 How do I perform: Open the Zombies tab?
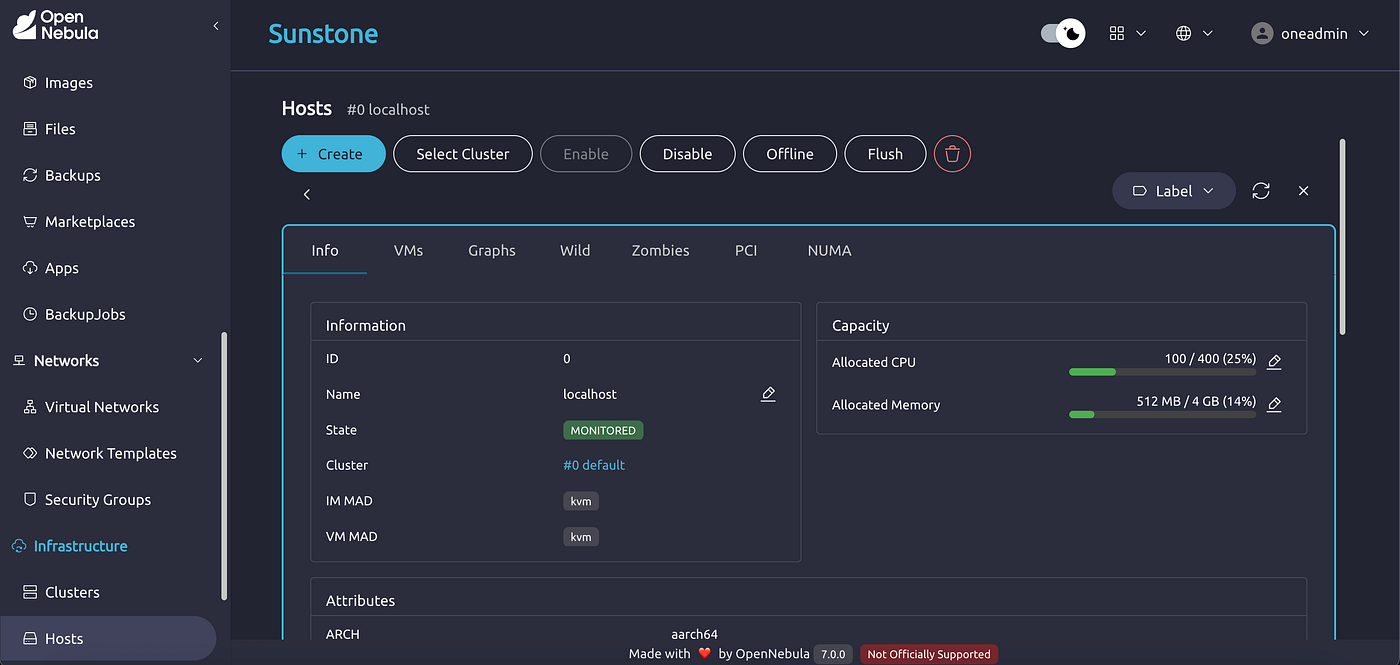point(660,250)
